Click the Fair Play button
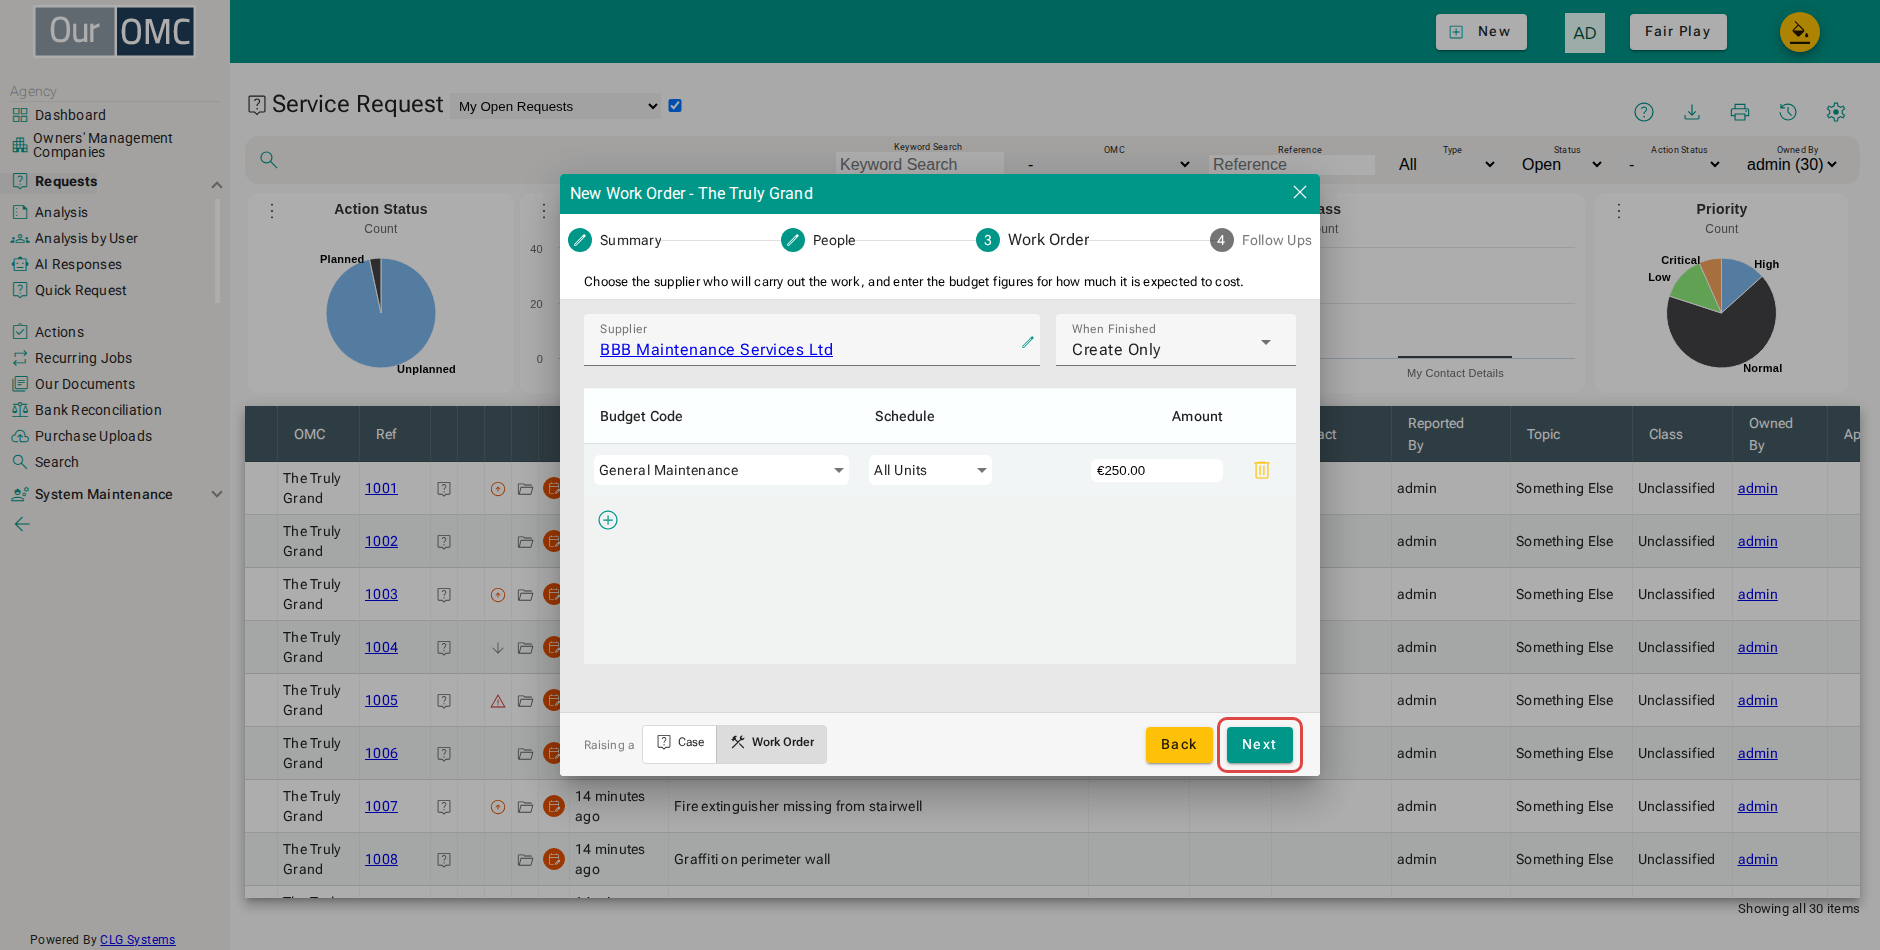 click(1678, 32)
